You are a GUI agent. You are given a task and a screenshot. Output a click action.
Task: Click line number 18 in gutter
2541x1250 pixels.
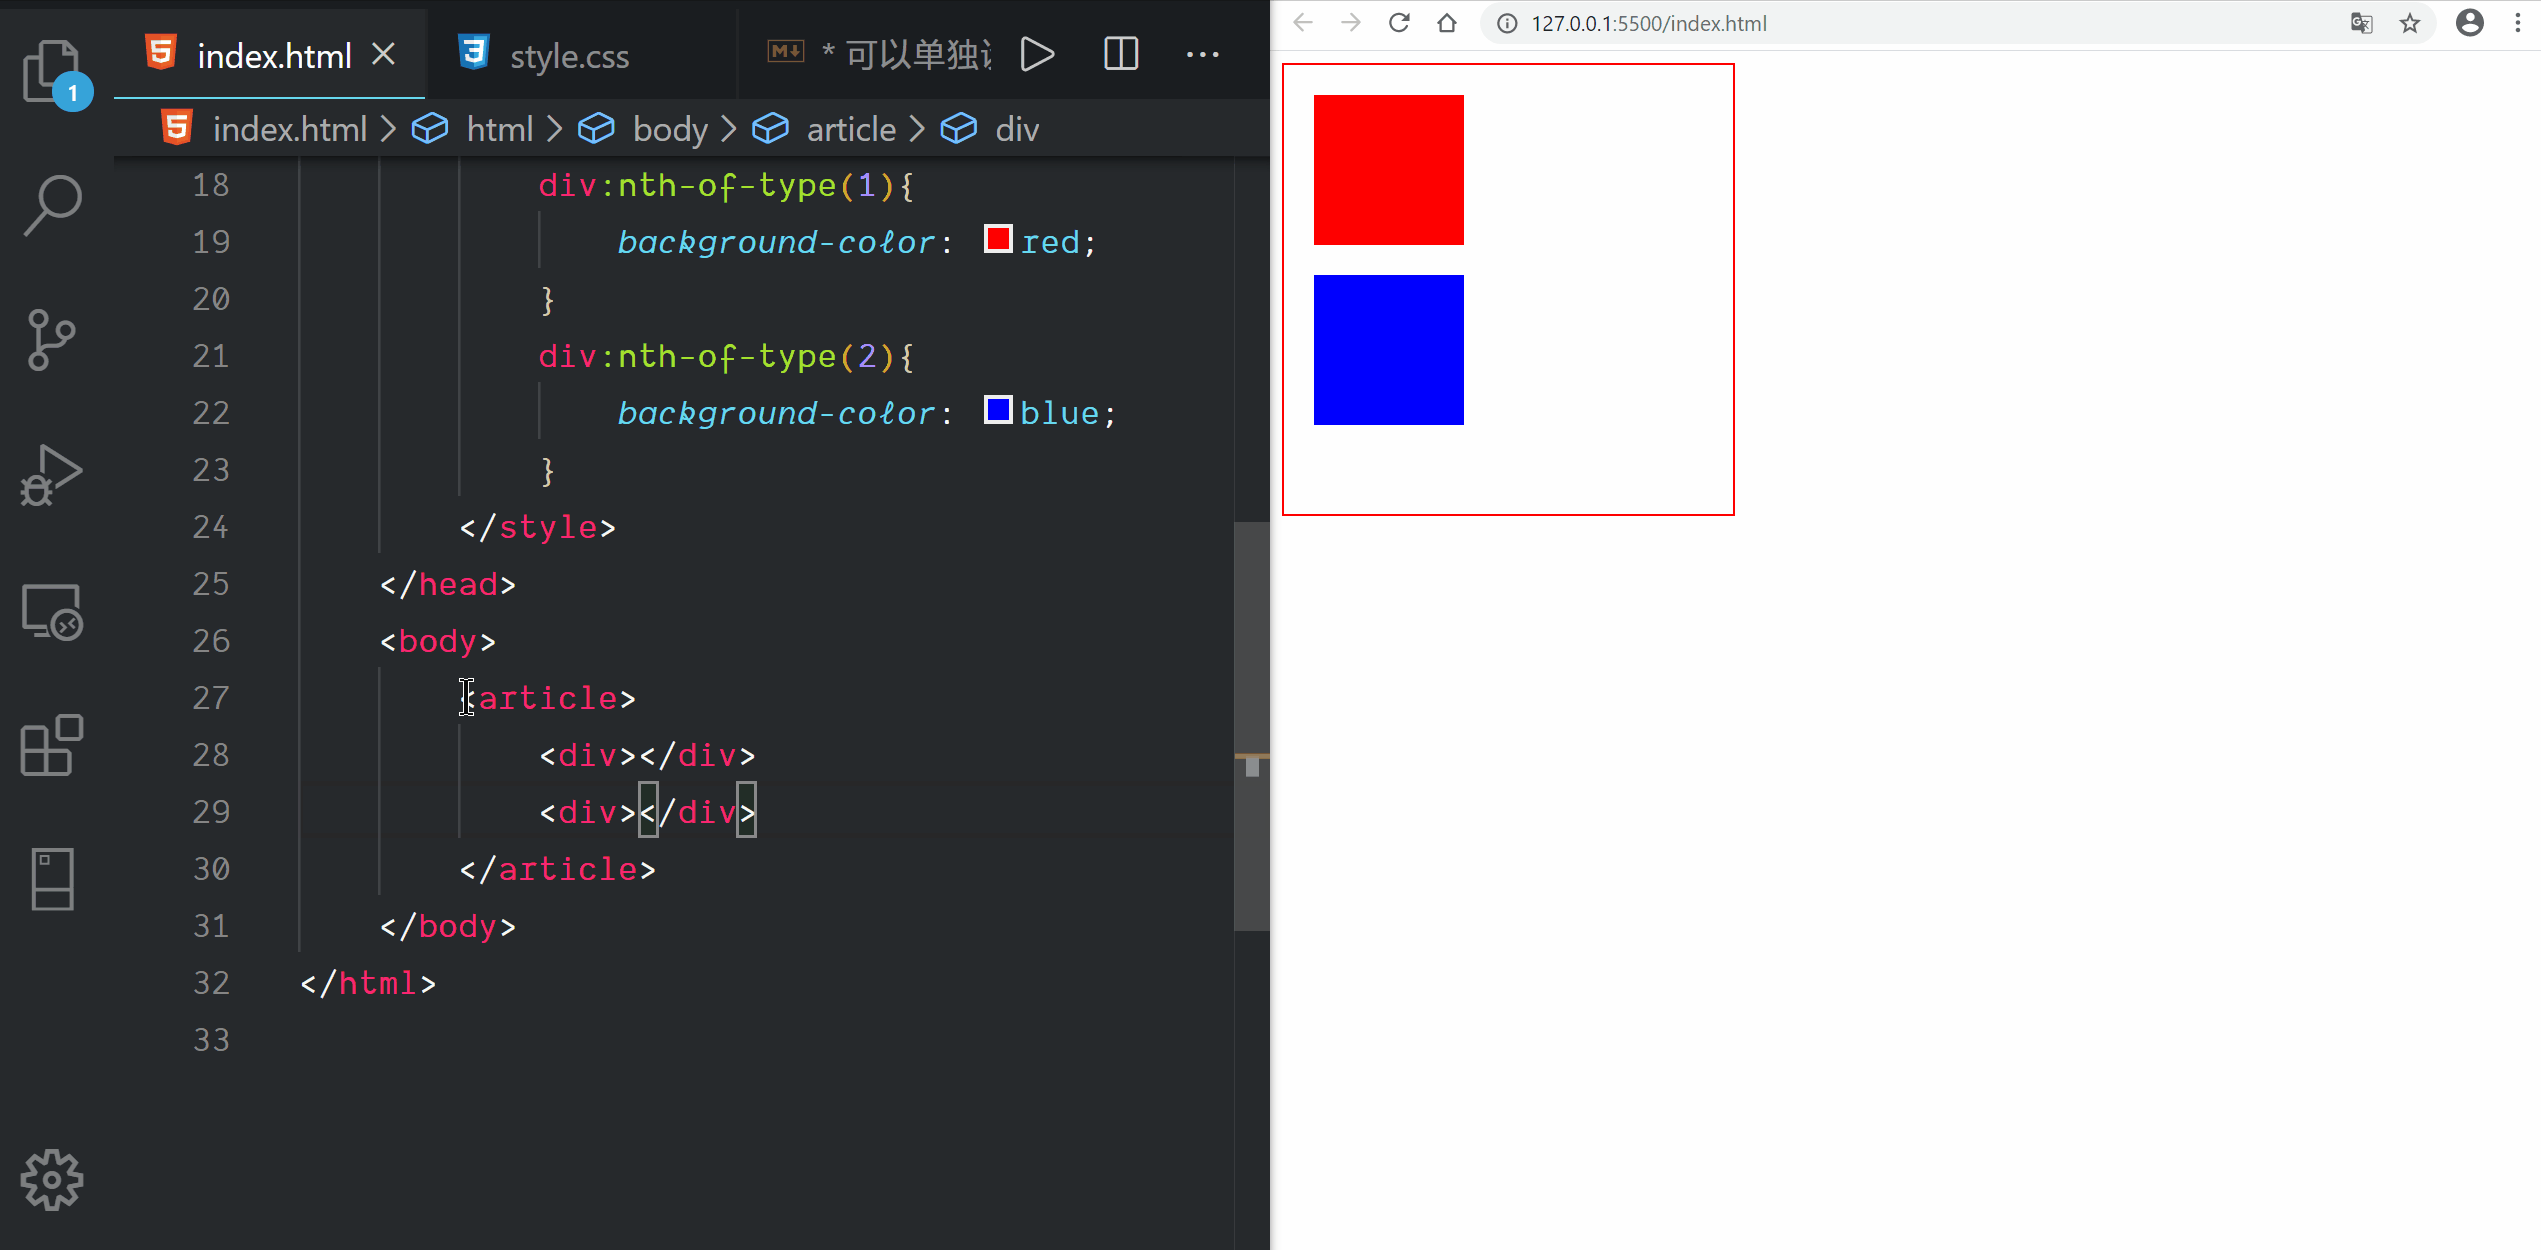(x=211, y=185)
